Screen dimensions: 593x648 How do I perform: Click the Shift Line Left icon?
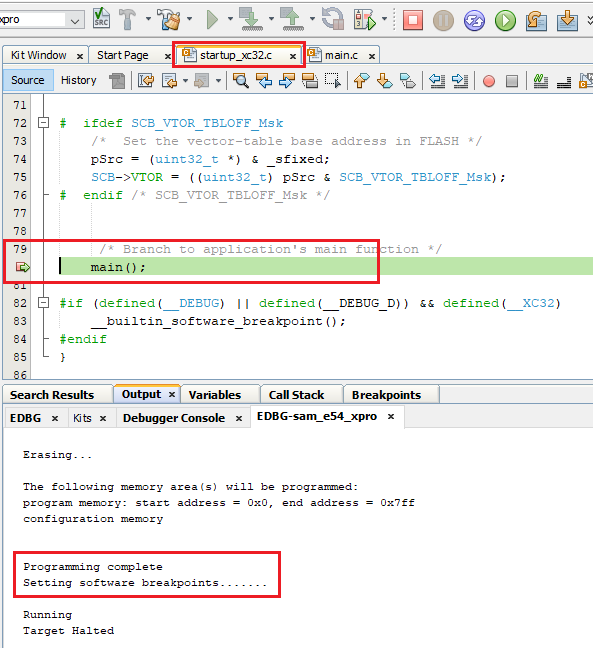click(436, 80)
